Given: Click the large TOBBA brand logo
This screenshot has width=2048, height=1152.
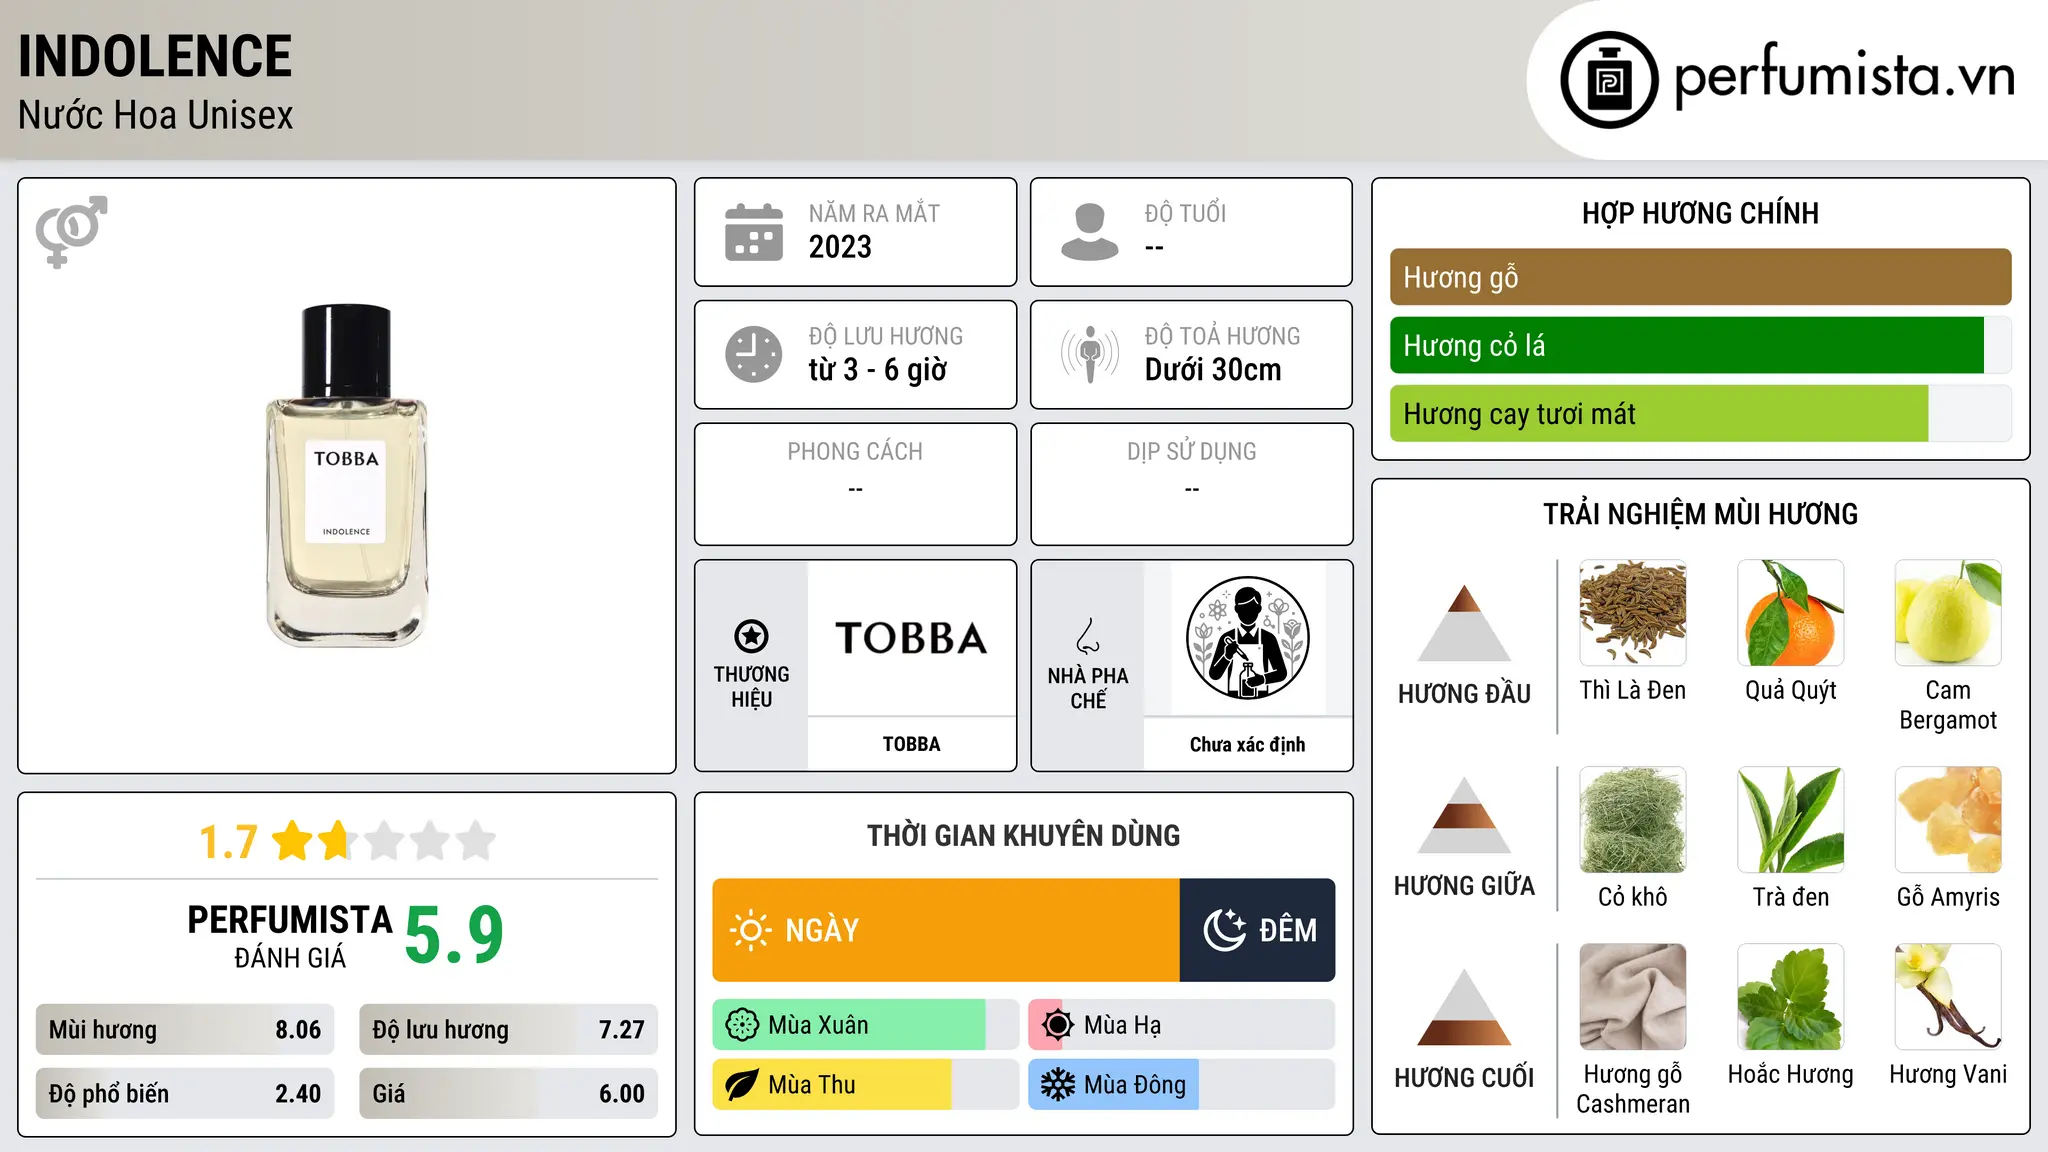Looking at the screenshot, I should (x=911, y=638).
